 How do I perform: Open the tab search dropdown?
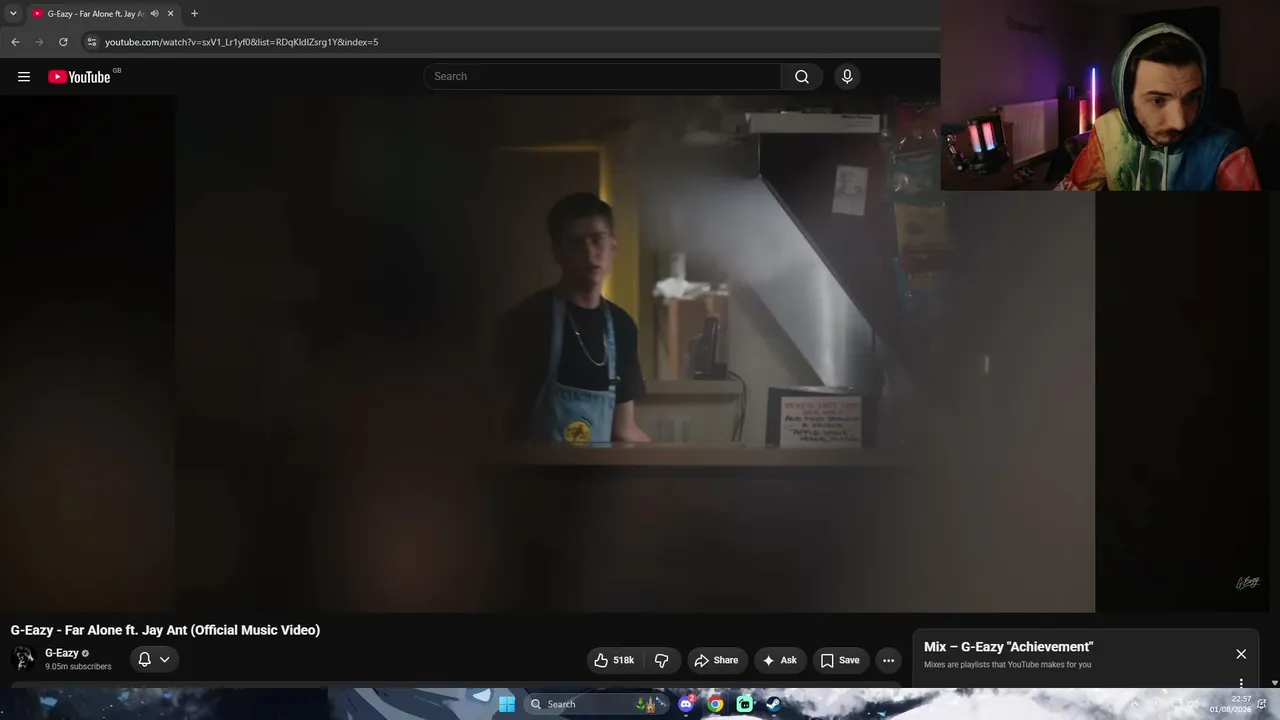[x=13, y=14]
